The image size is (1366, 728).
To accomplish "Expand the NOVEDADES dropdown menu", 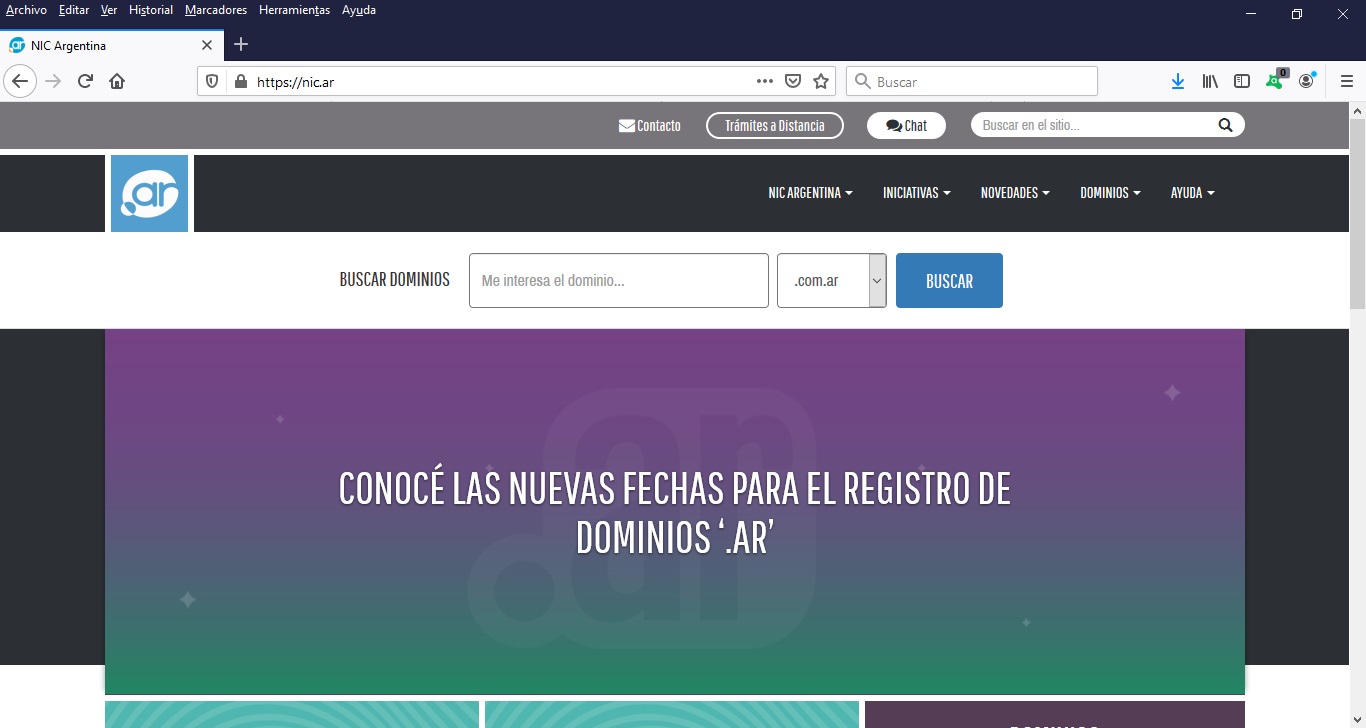I will [x=1015, y=193].
